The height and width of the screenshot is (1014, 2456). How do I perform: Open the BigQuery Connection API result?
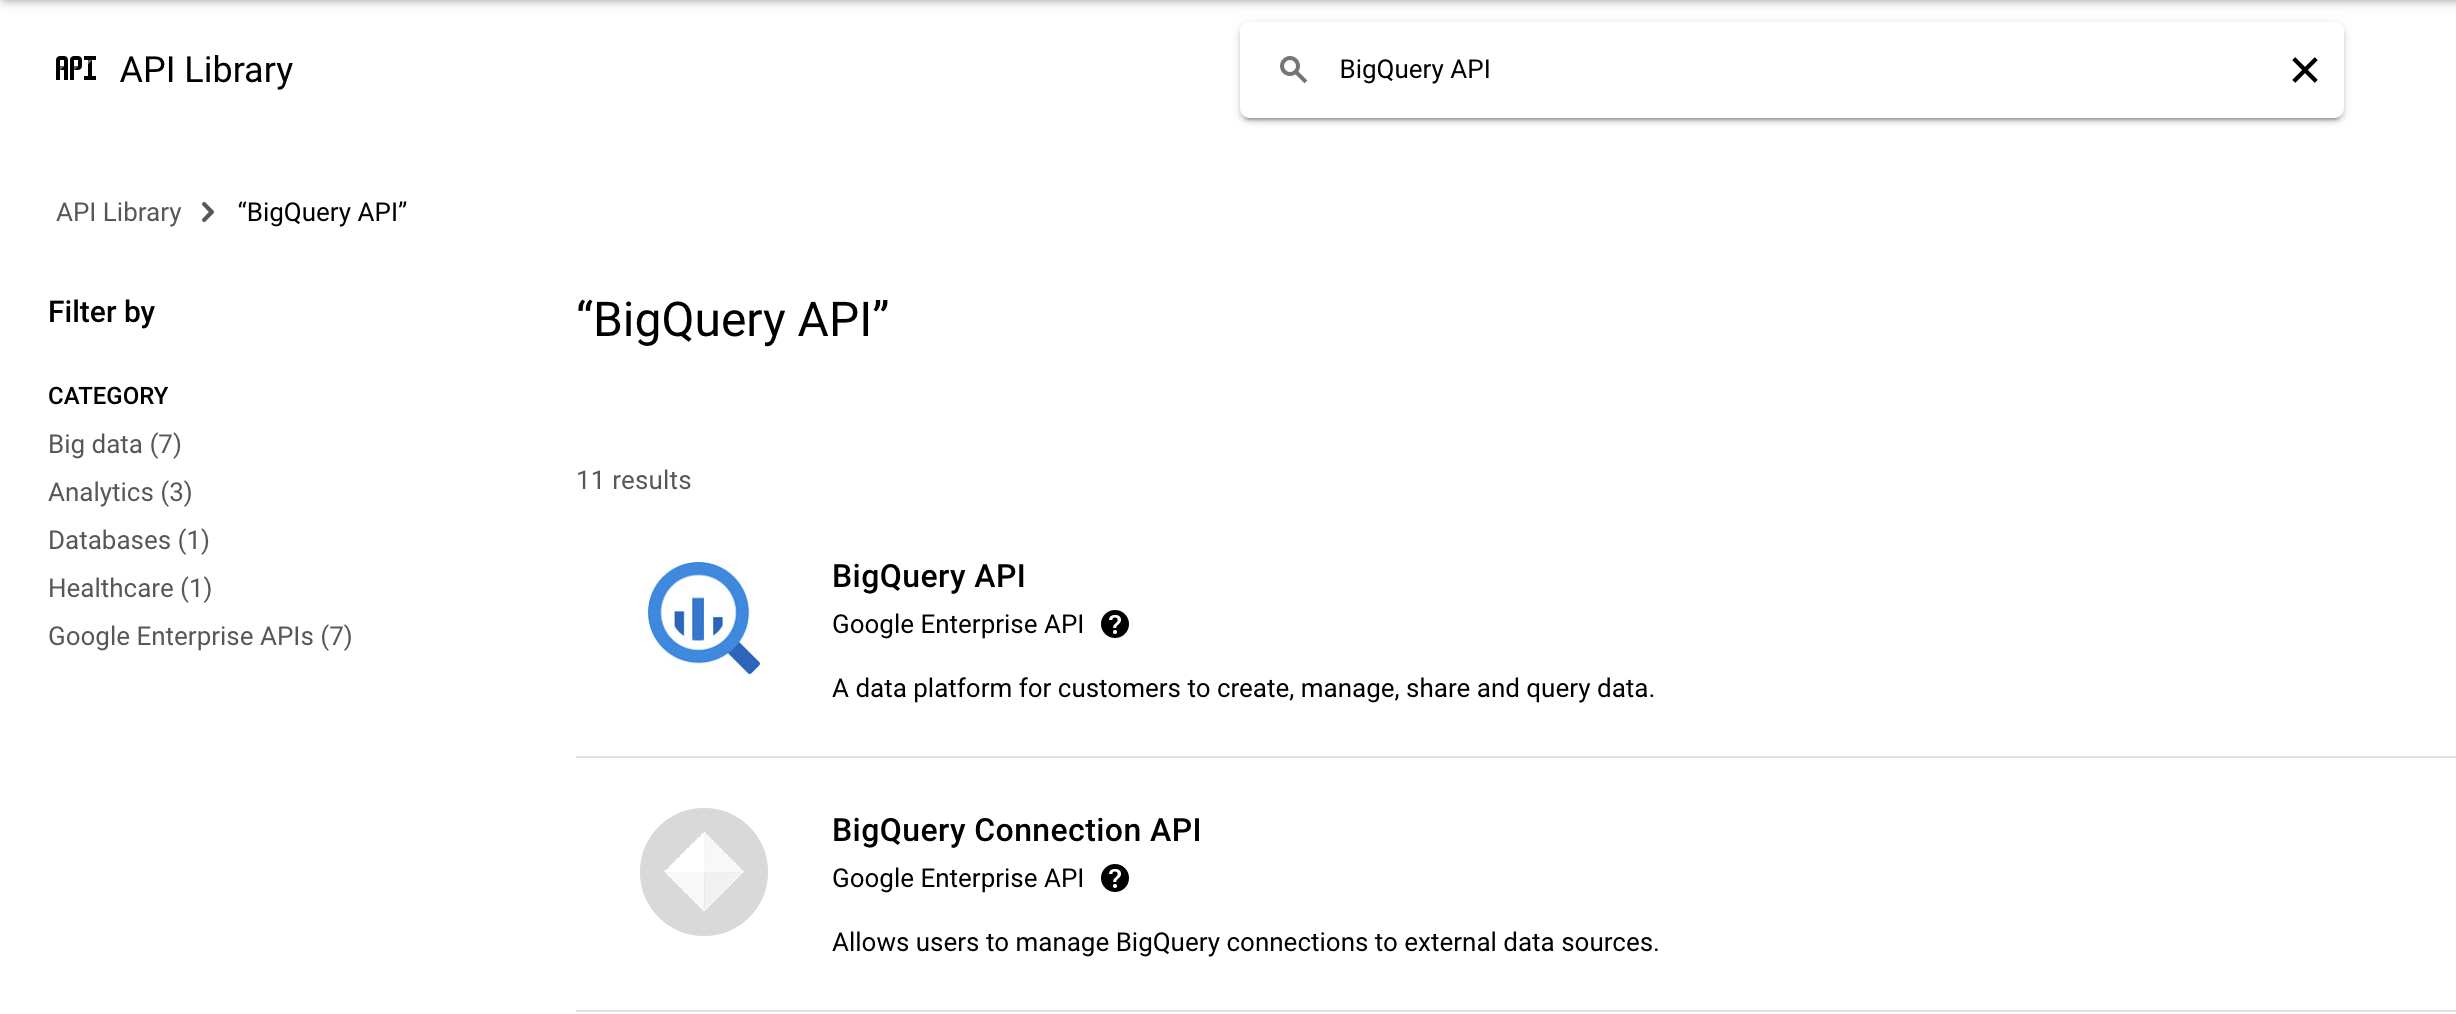pyautogui.click(x=1015, y=830)
